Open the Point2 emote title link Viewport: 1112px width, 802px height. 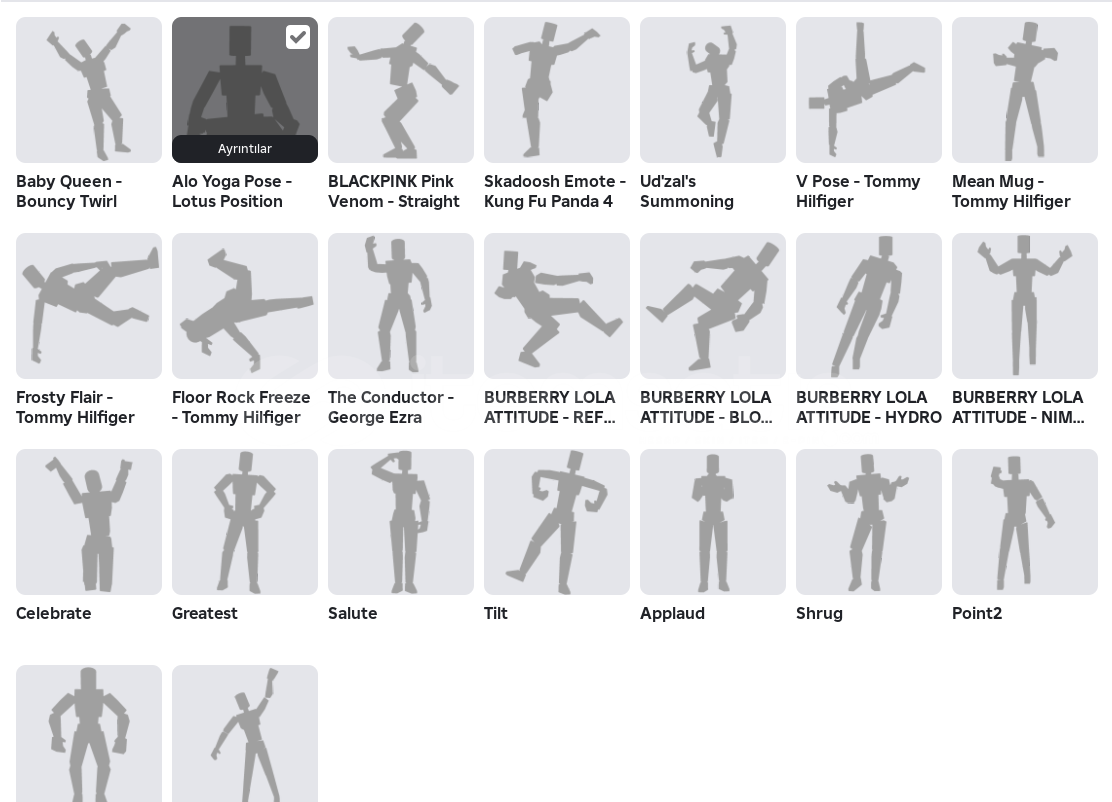pos(977,613)
